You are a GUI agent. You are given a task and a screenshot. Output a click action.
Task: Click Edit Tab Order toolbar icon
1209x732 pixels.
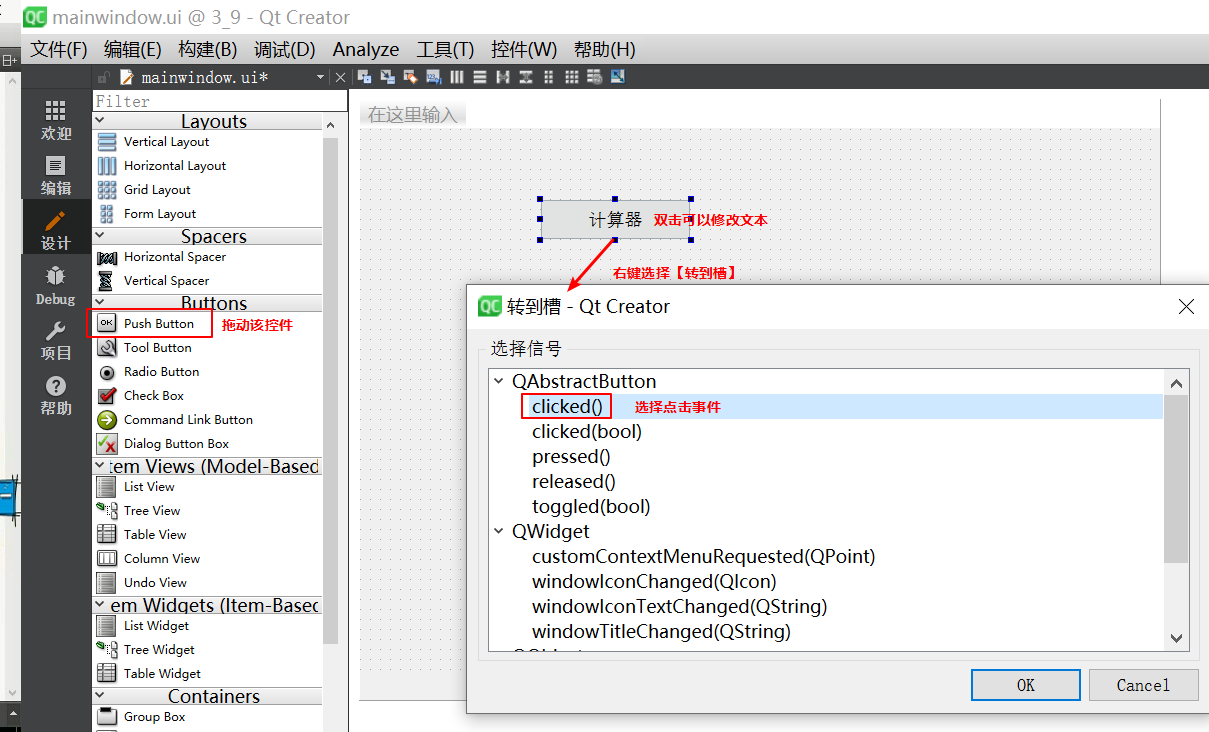[433, 77]
